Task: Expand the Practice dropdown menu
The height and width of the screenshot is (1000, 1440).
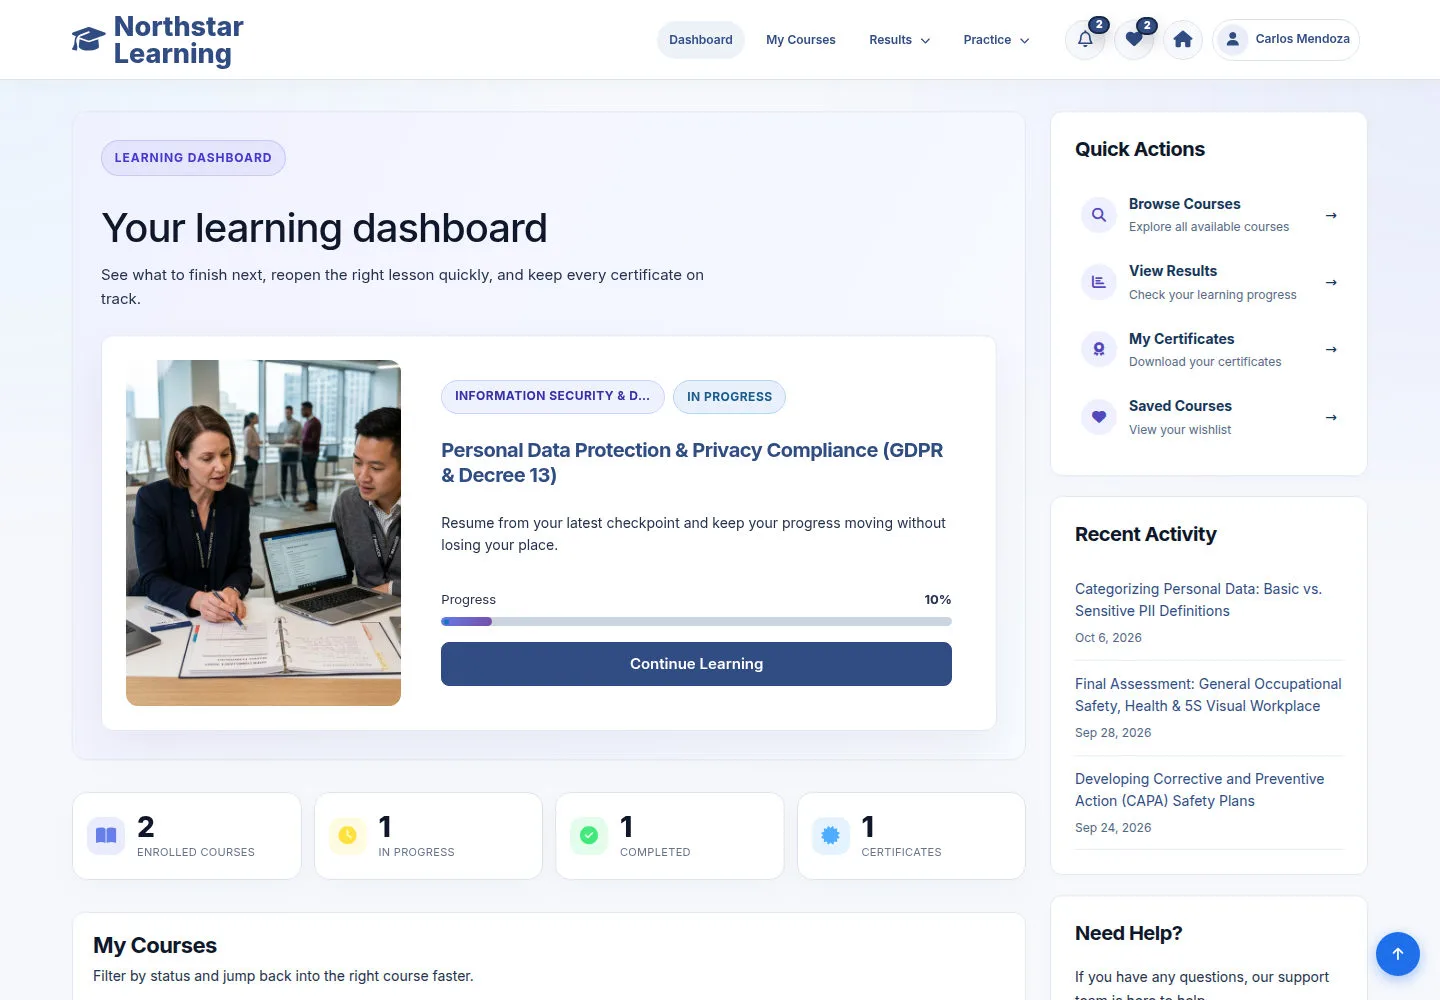Action: click(996, 40)
